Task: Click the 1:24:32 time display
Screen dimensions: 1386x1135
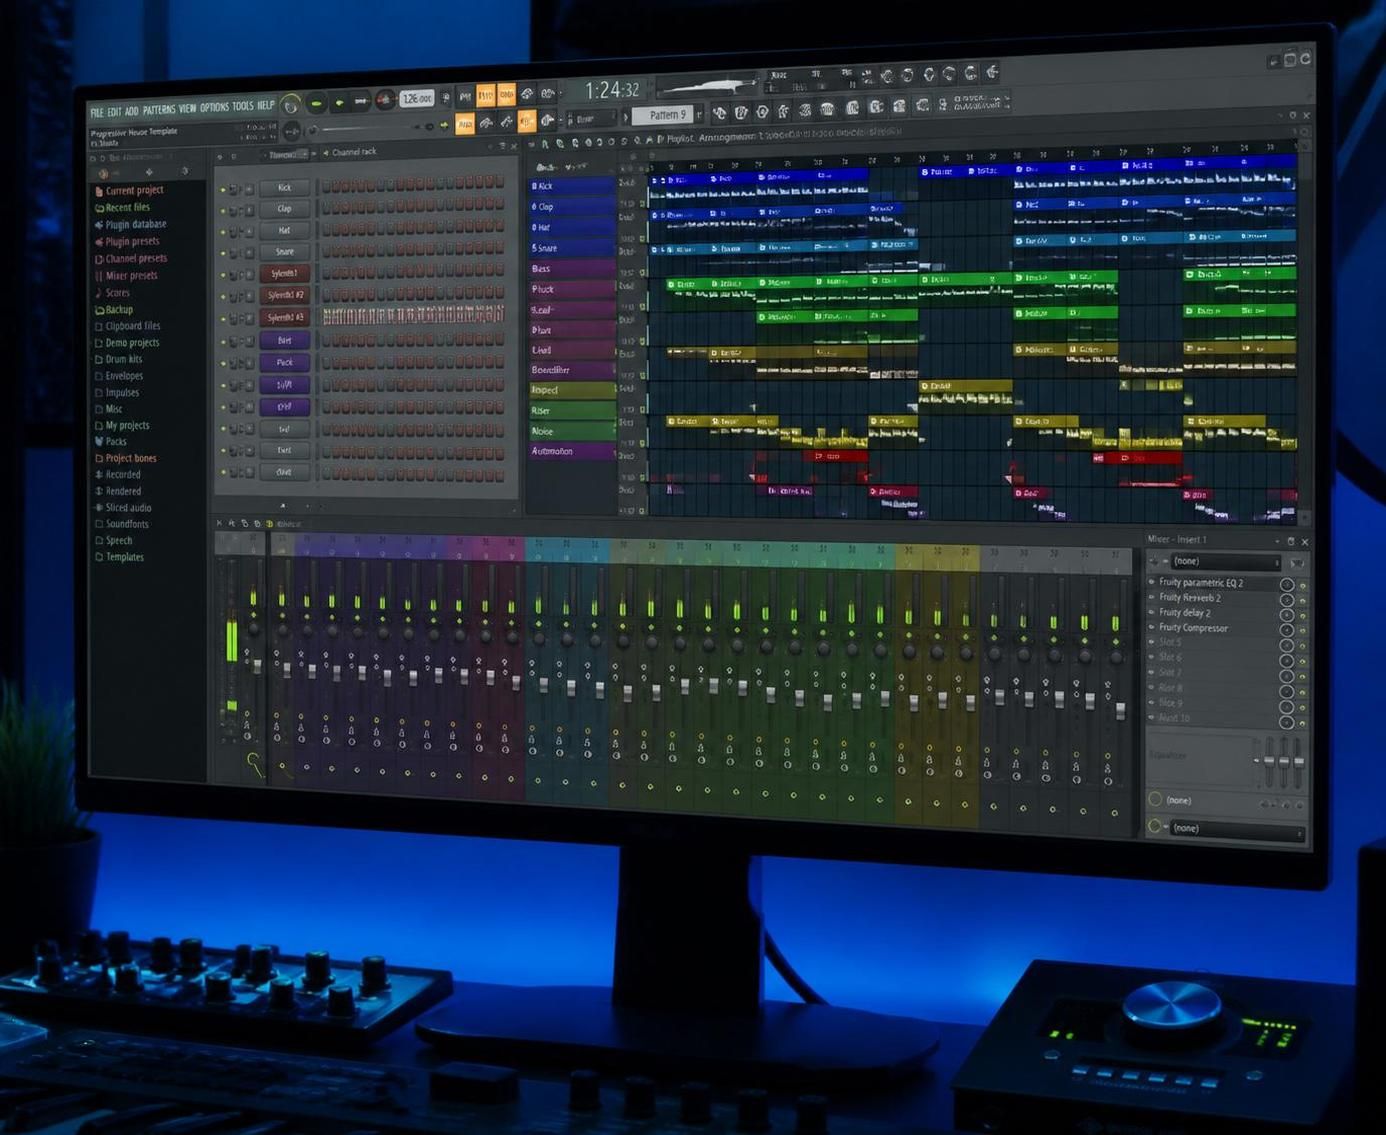Action: pyautogui.click(x=612, y=90)
